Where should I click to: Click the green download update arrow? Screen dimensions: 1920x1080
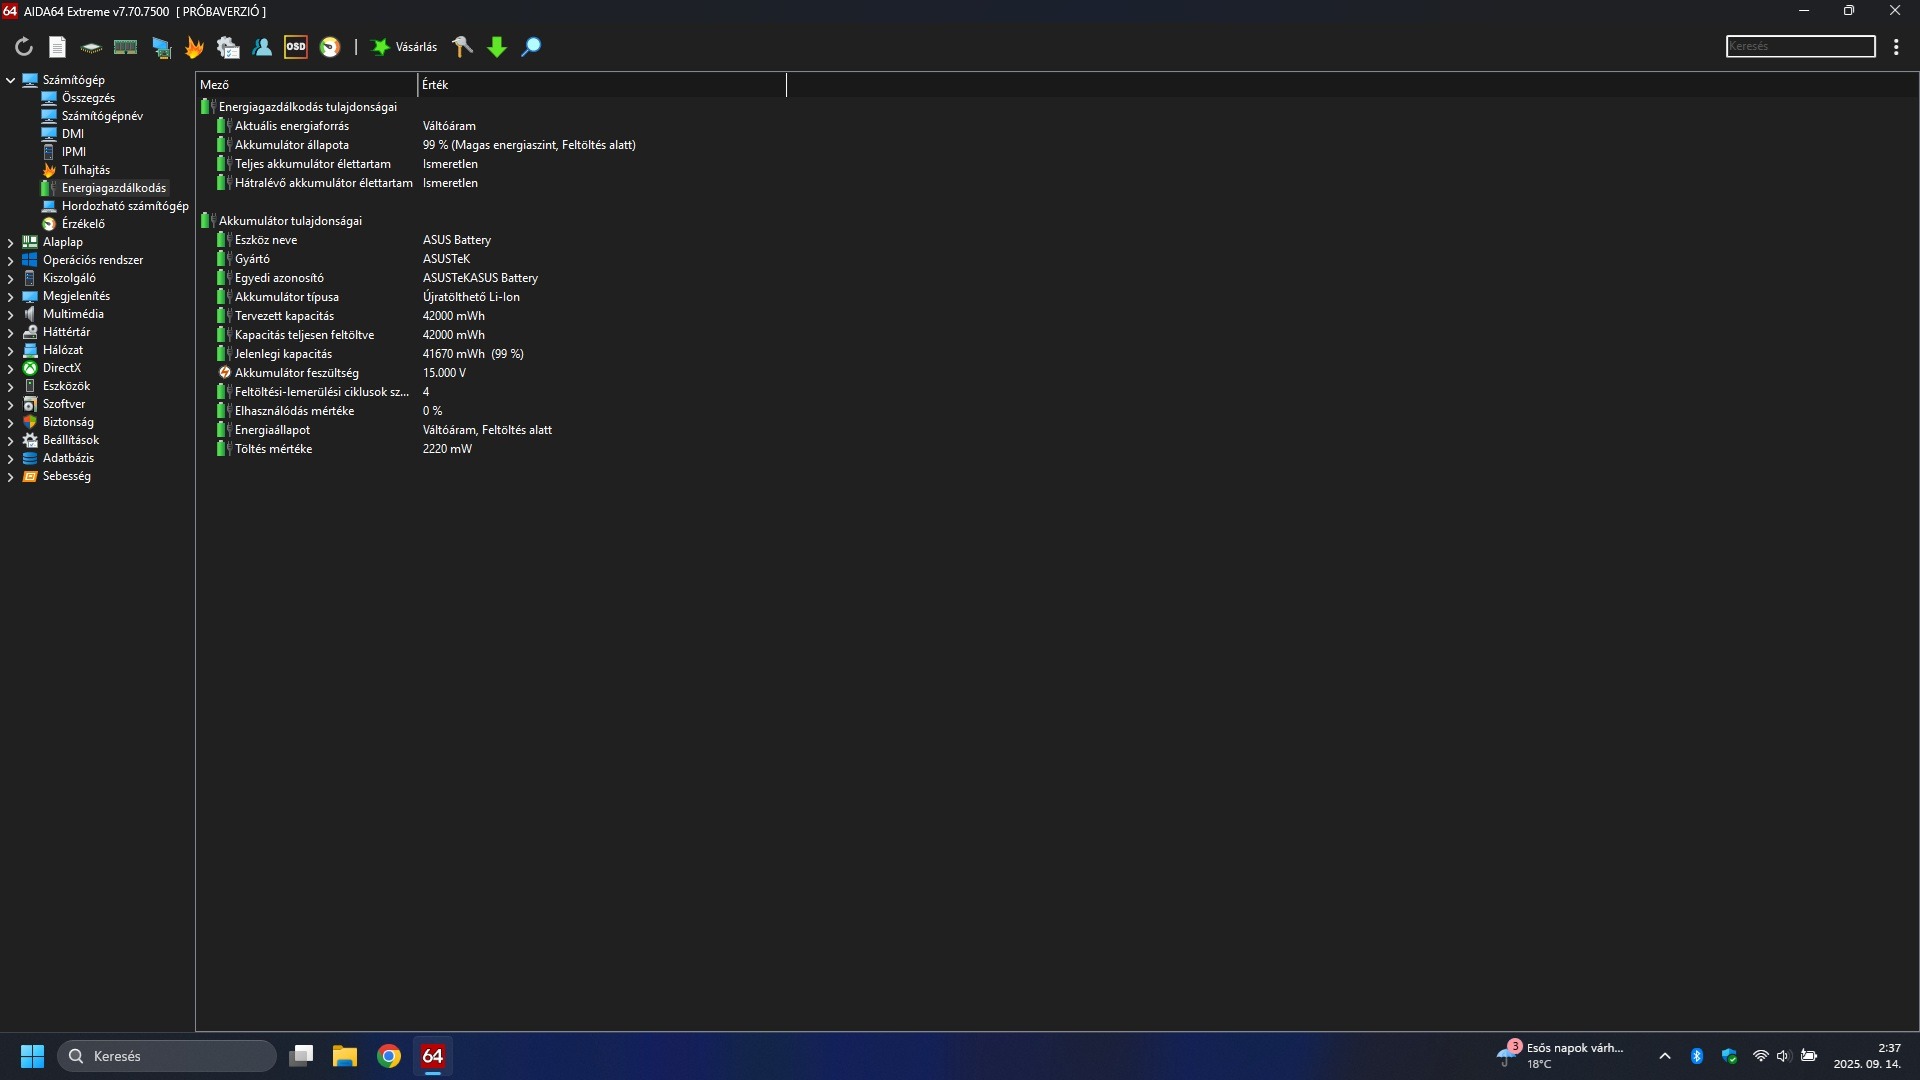[497, 47]
